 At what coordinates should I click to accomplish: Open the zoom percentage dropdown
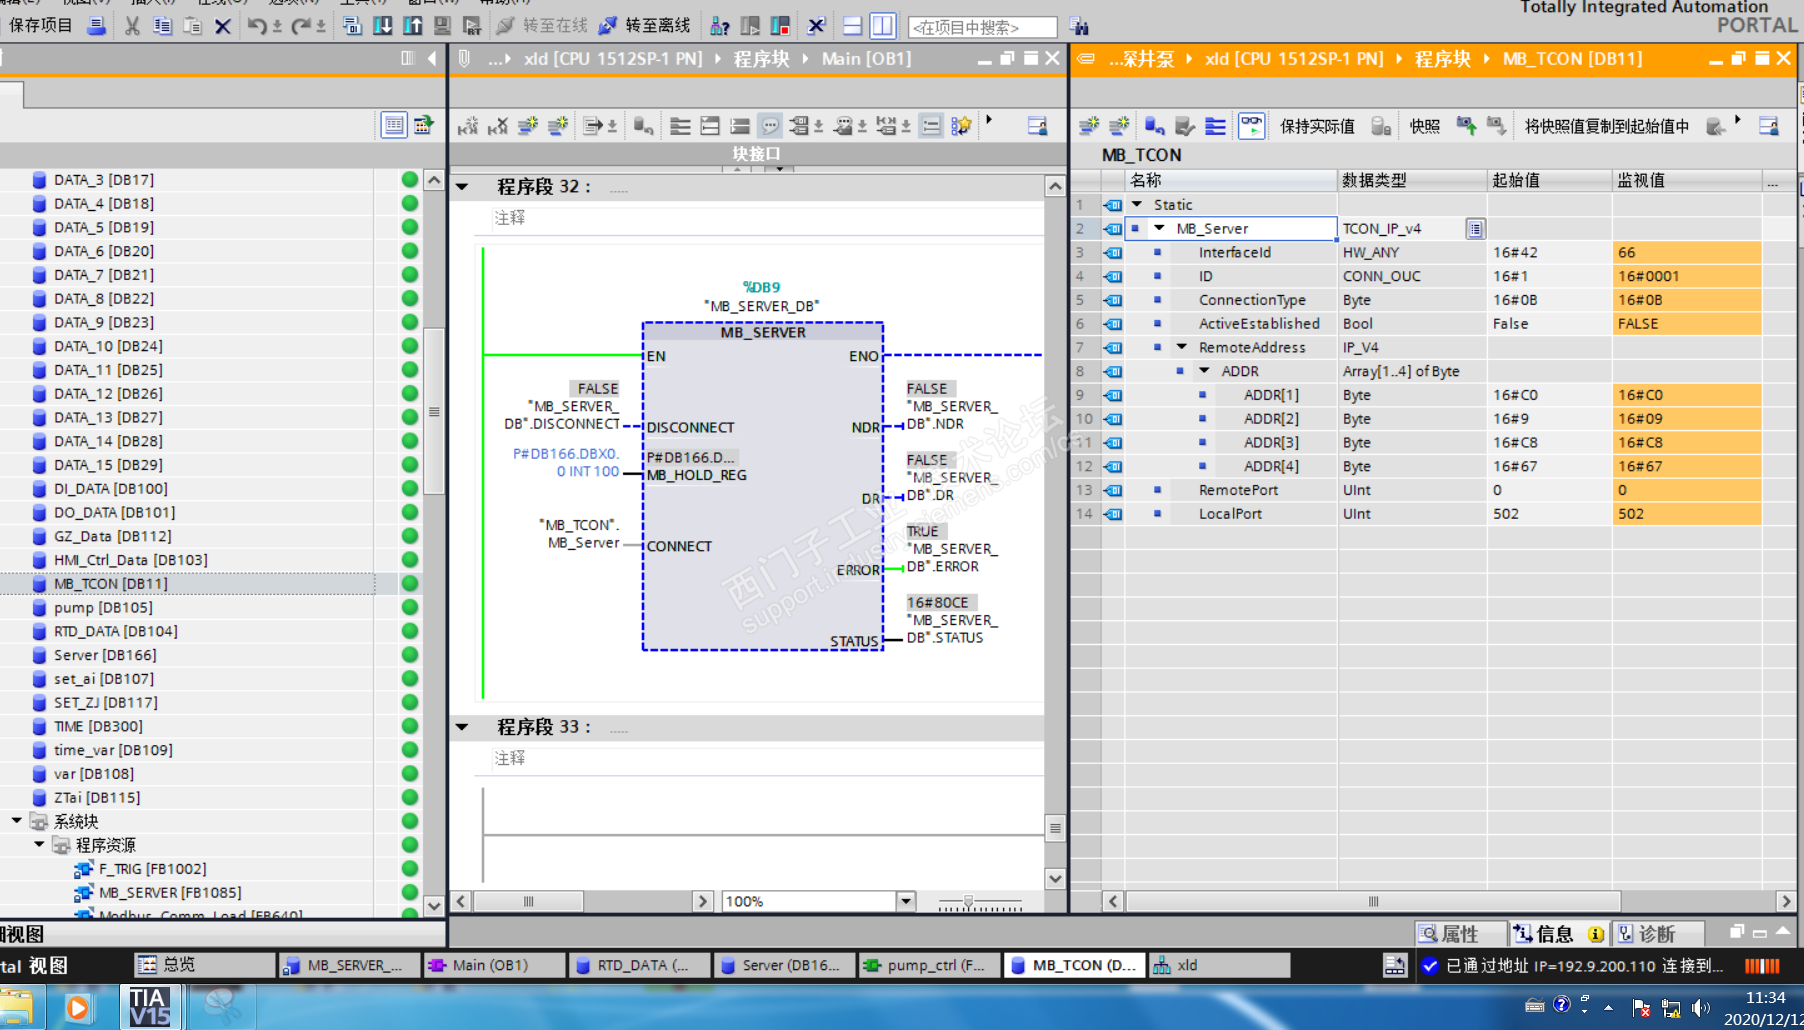[x=905, y=901]
